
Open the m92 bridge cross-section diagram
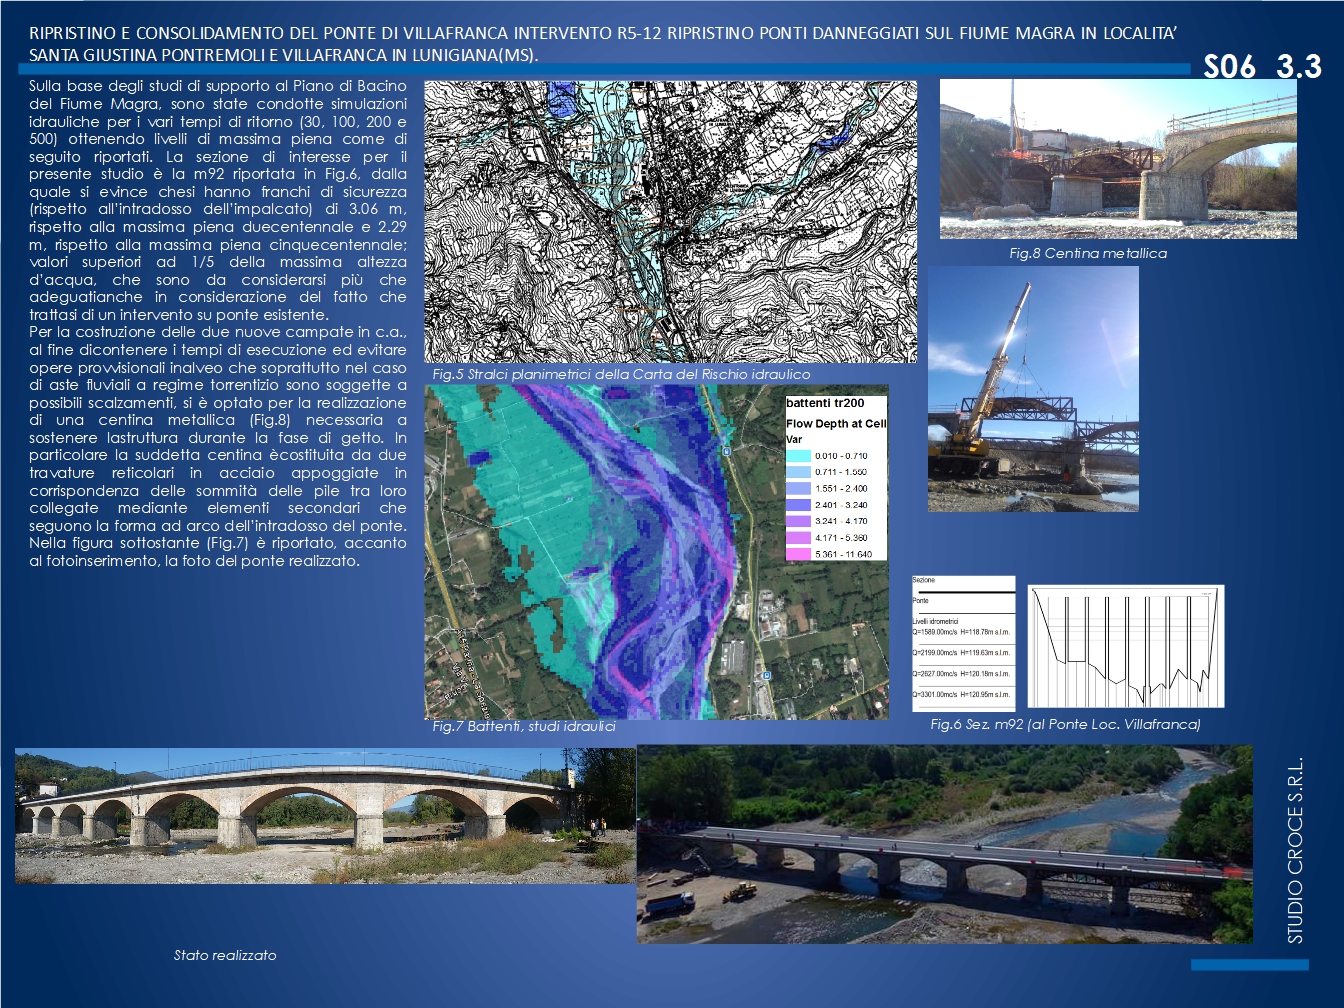click(1126, 647)
